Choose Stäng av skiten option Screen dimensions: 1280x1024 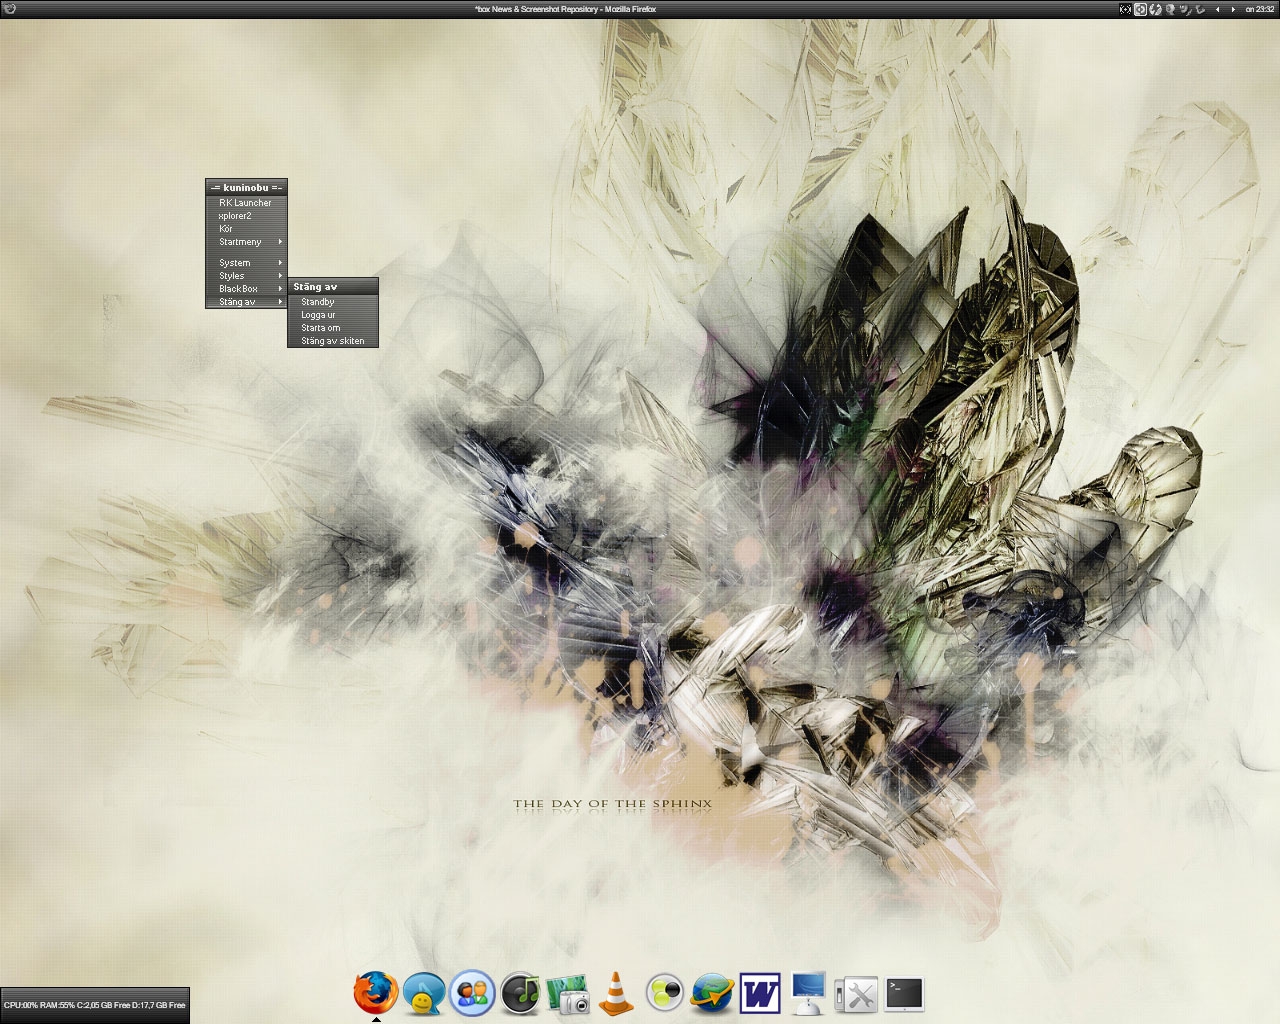pos(333,340)
